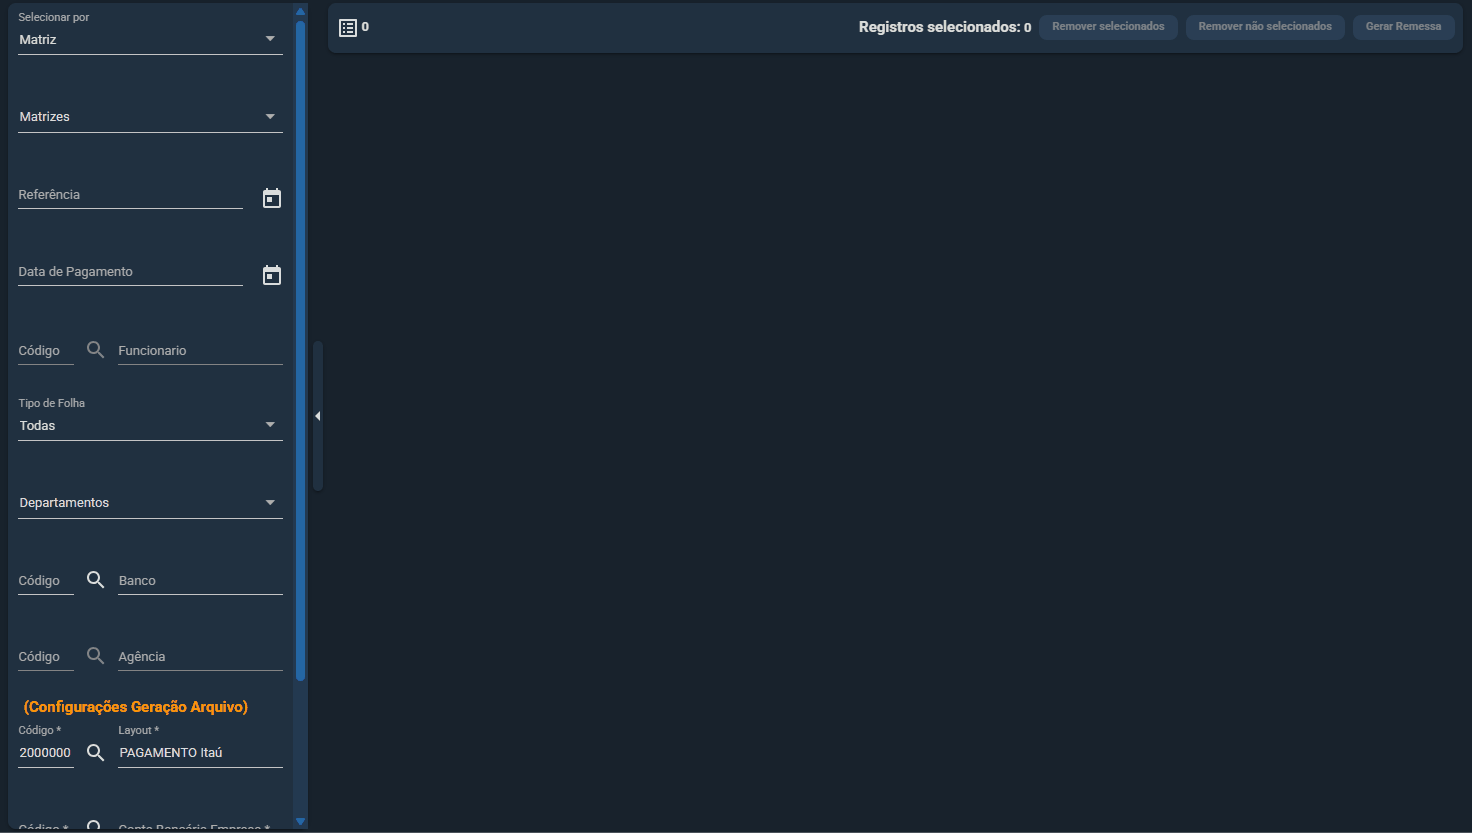
Task: Click Gerar Remessa button
Action: (x=1403, y=27)
